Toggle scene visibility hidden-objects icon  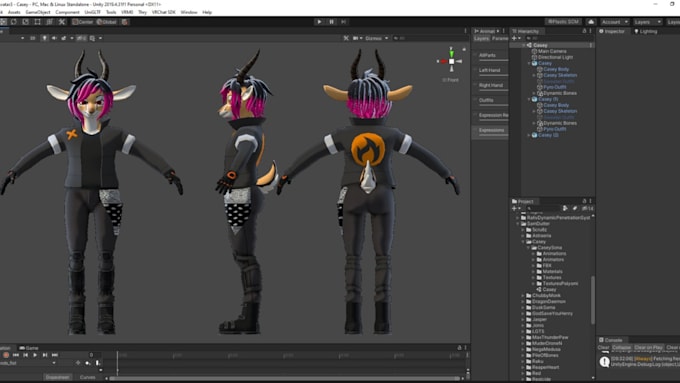pyautogui.click(x=82, y=38)
